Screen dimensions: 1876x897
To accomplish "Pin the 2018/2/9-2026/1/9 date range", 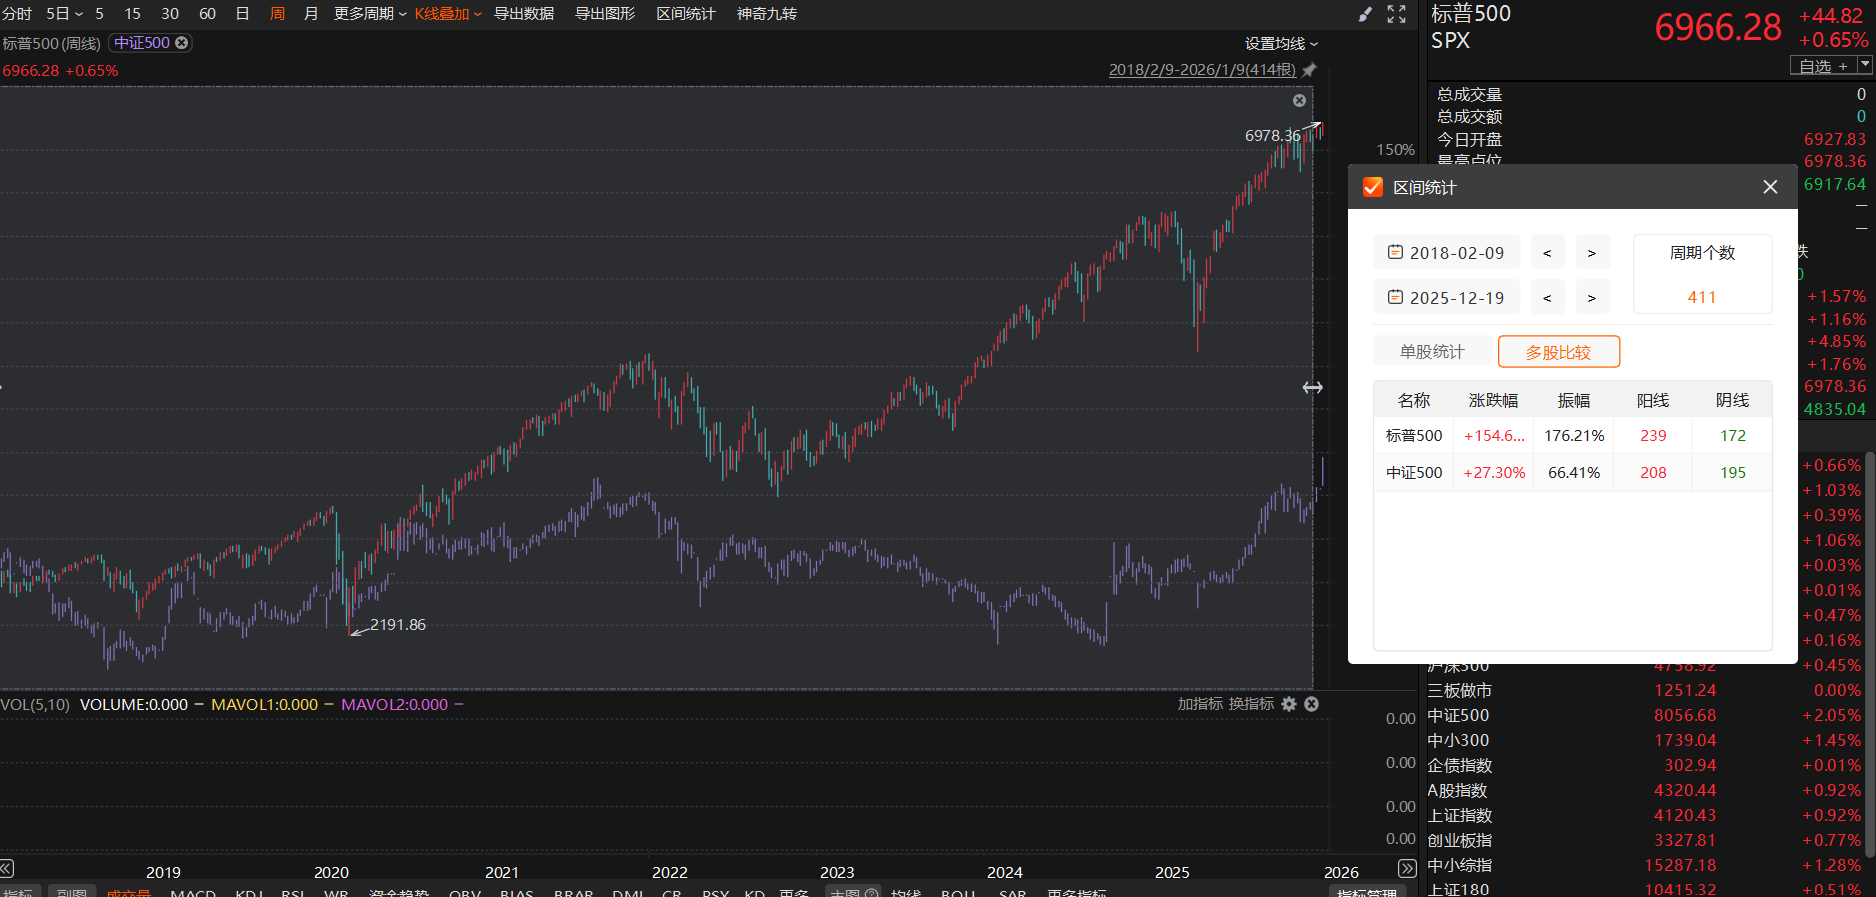I will (1309, 70).
